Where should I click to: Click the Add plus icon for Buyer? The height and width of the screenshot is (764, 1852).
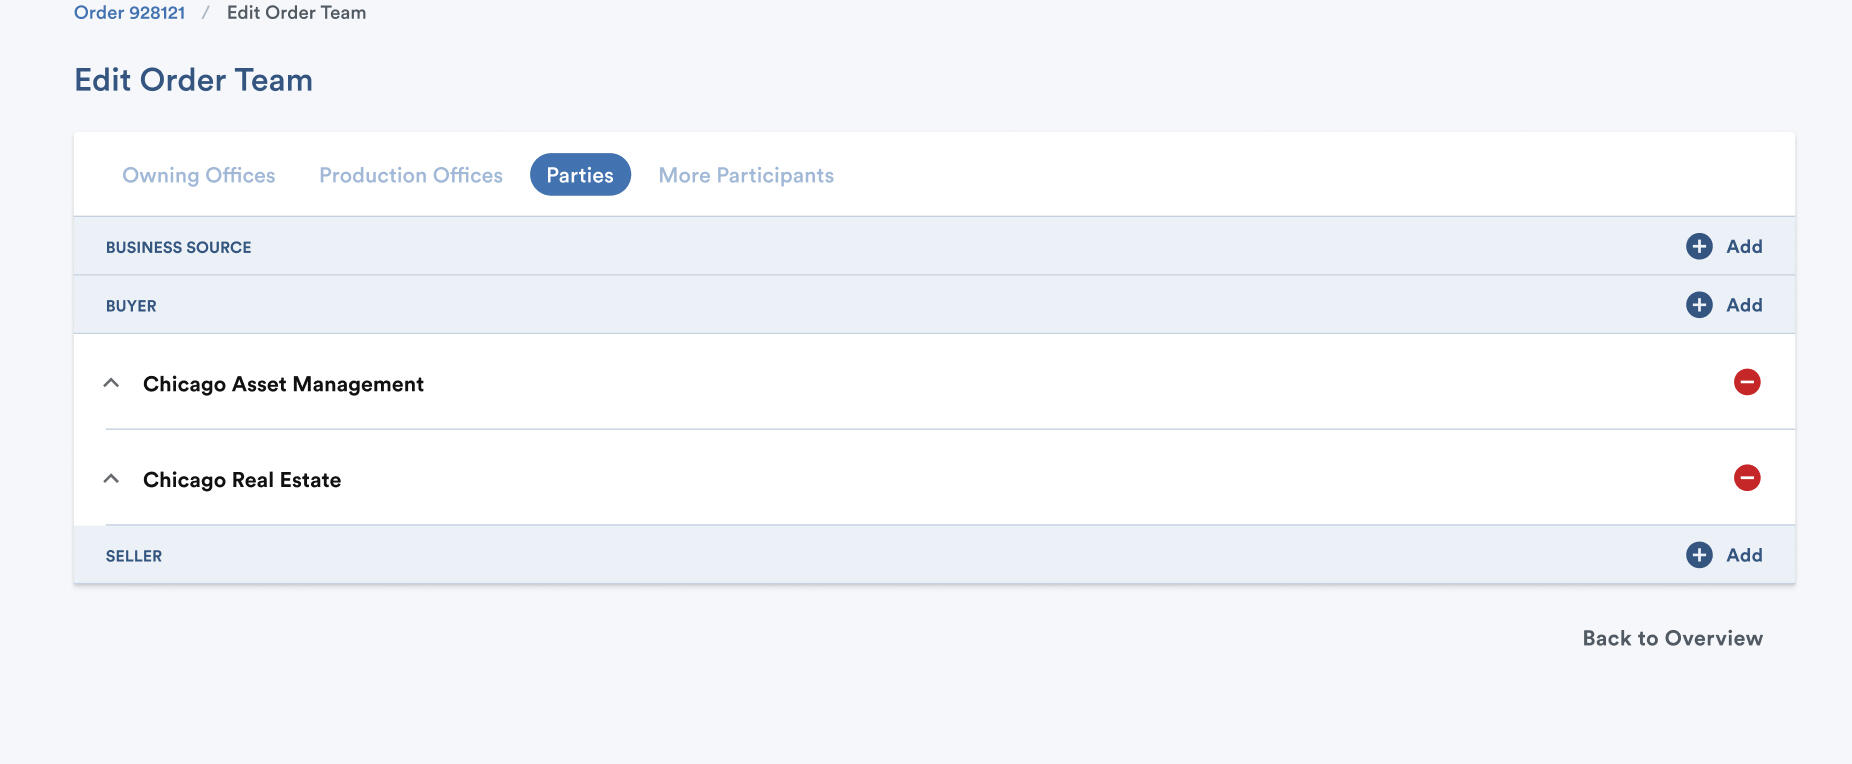pyautogui.click(x=1699, y=305)
